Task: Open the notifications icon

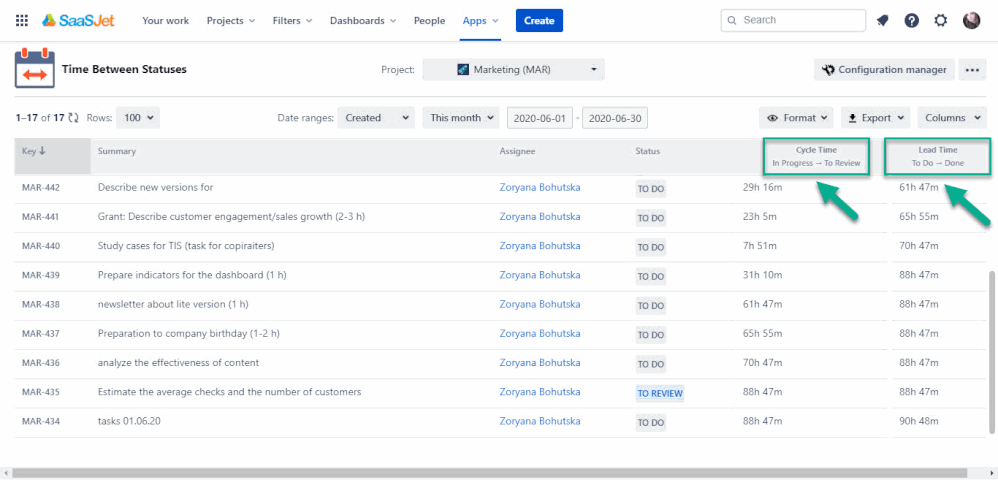Action: click(882, 20)
